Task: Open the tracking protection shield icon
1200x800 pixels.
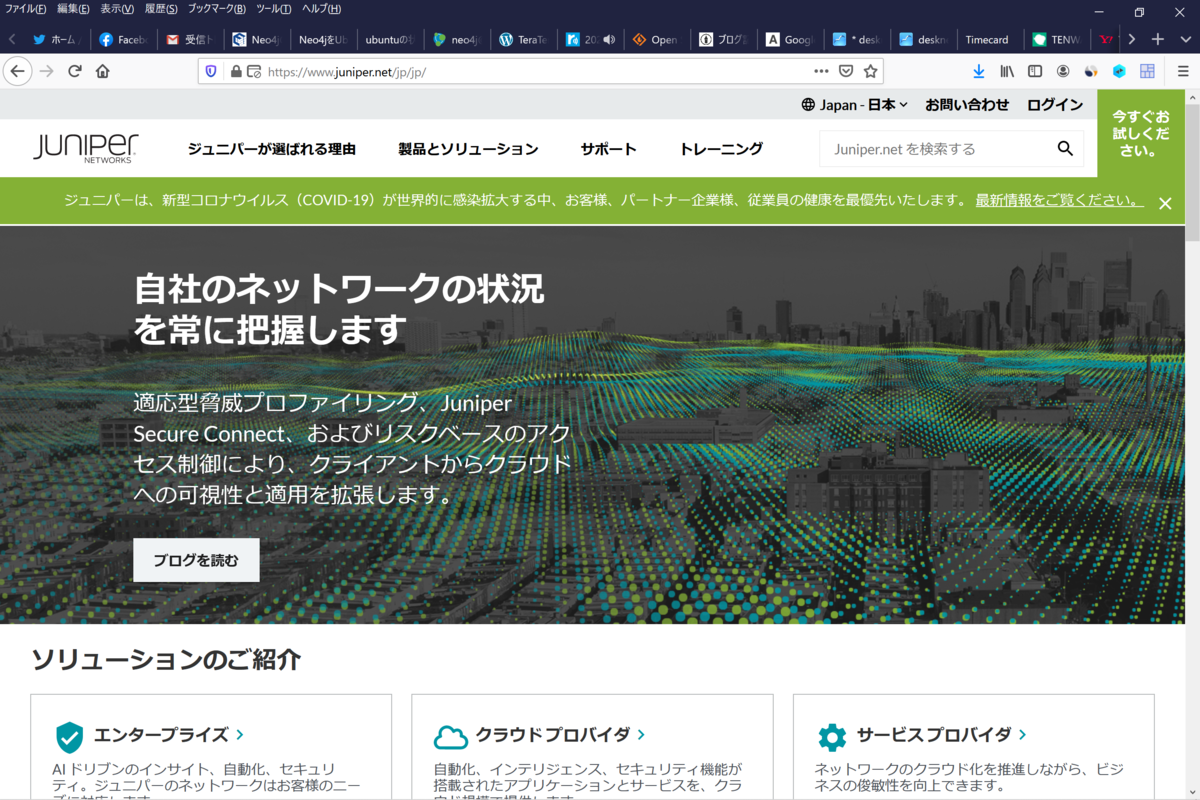Action: click(x=211, y=71)
